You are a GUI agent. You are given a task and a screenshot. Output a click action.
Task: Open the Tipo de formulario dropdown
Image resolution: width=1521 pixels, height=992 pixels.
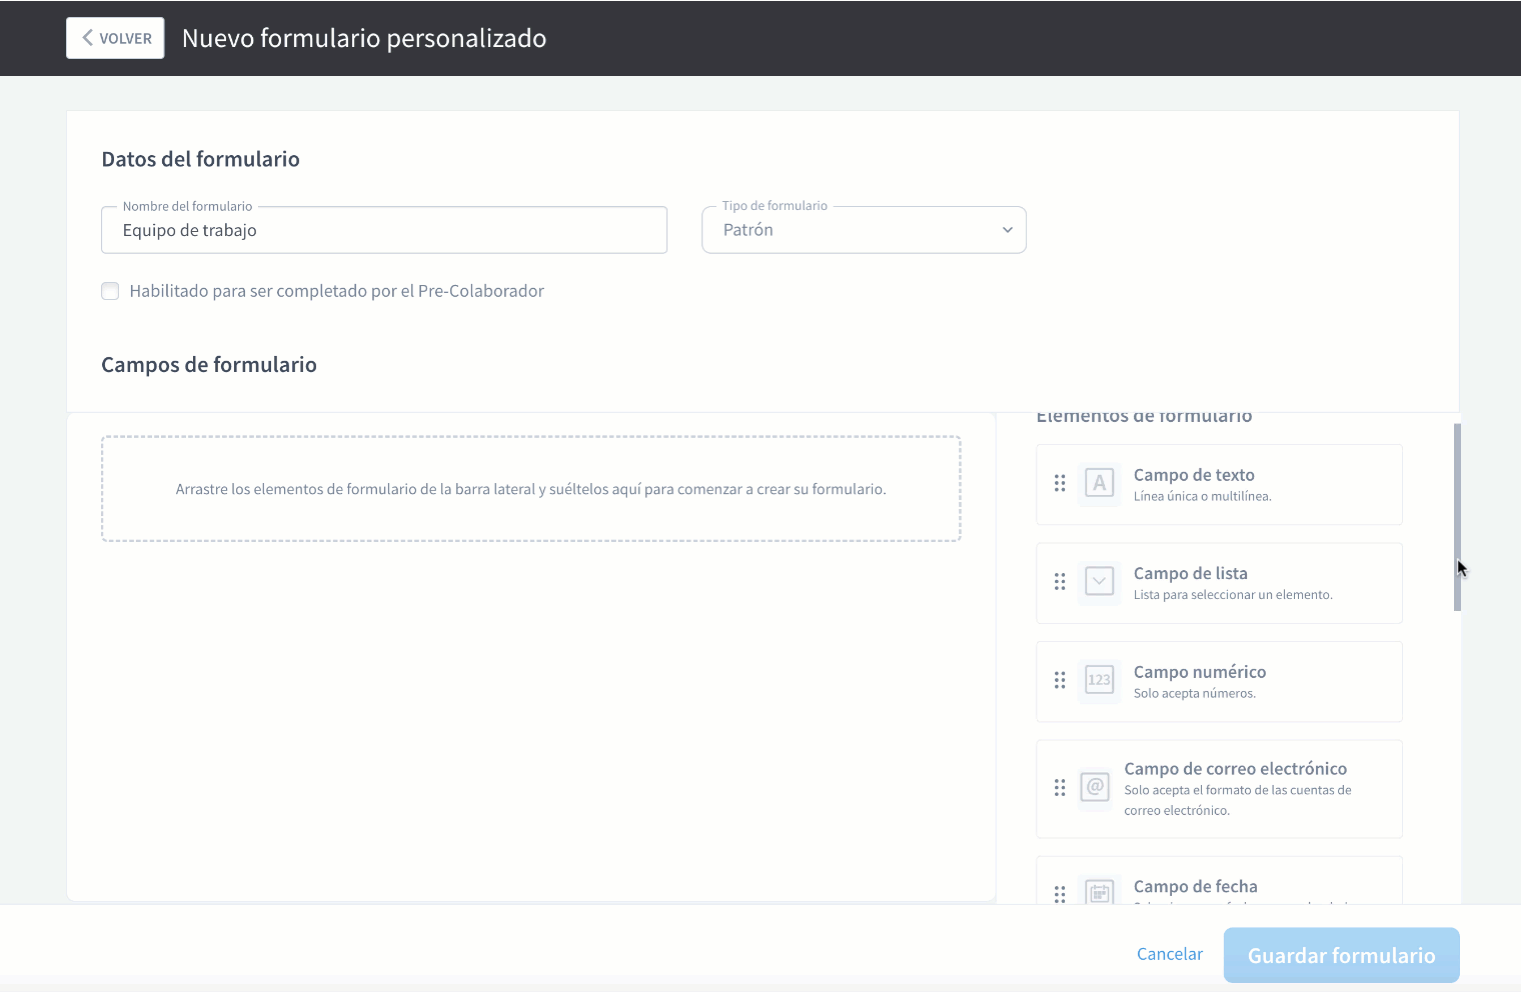pyautogui.click(x=863, y=230)
